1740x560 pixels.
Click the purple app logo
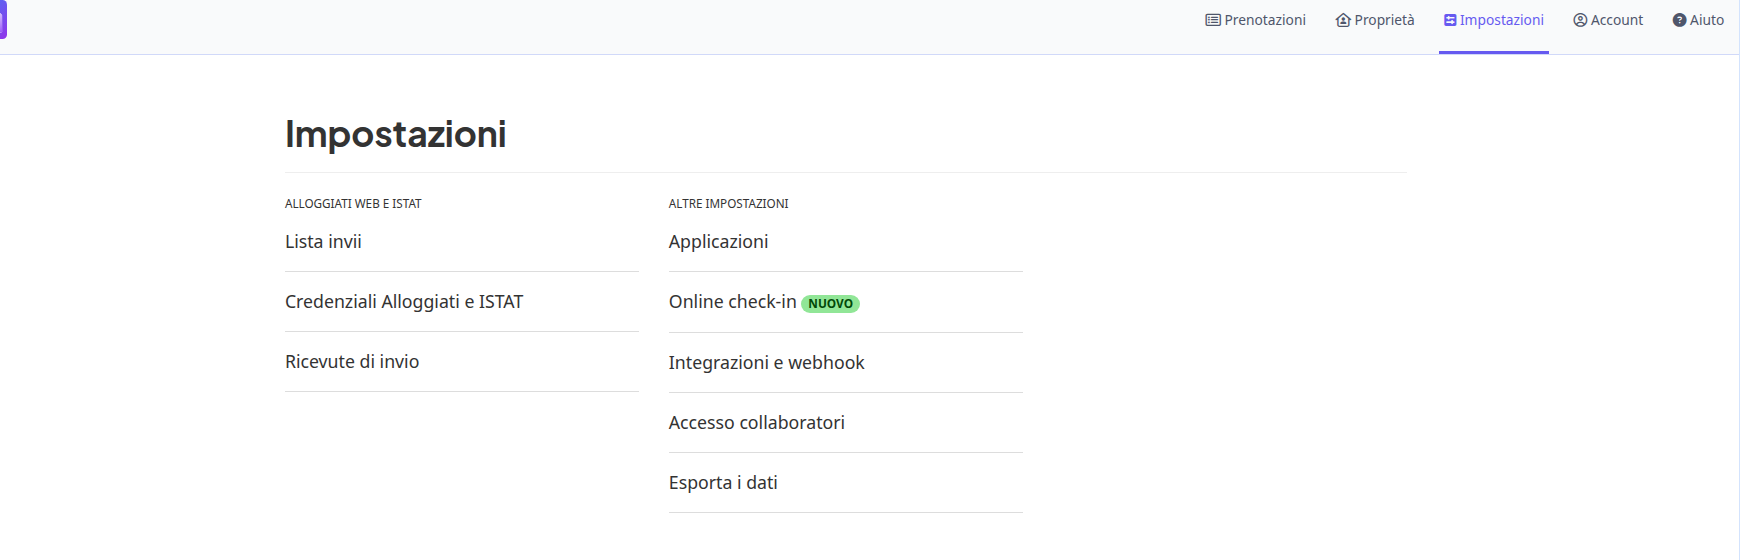tap(3, 20)
